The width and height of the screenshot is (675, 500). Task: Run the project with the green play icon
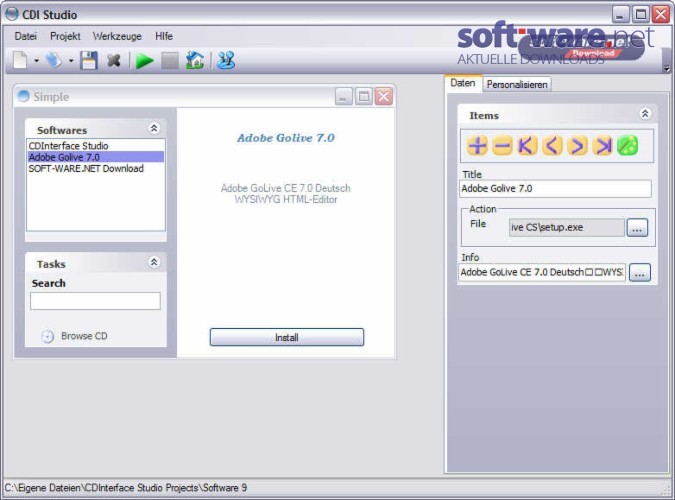click(x=144, y=61)
